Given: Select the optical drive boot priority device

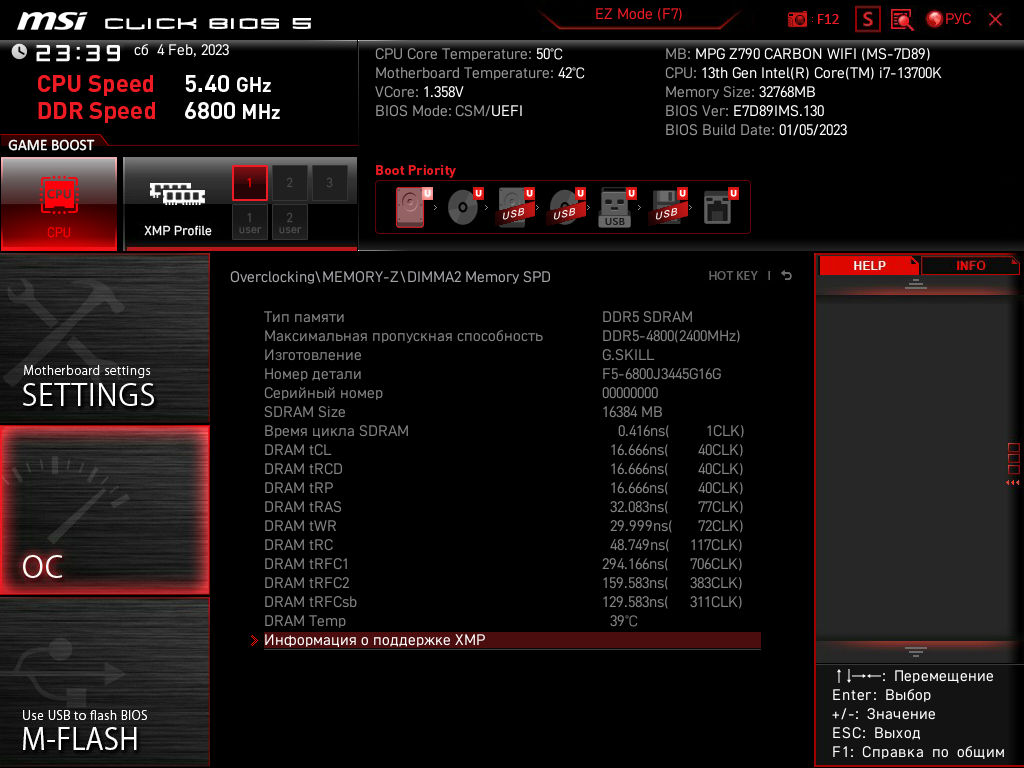Looking at the screenshot, I should pyautogui.click(x=464, y=207).
